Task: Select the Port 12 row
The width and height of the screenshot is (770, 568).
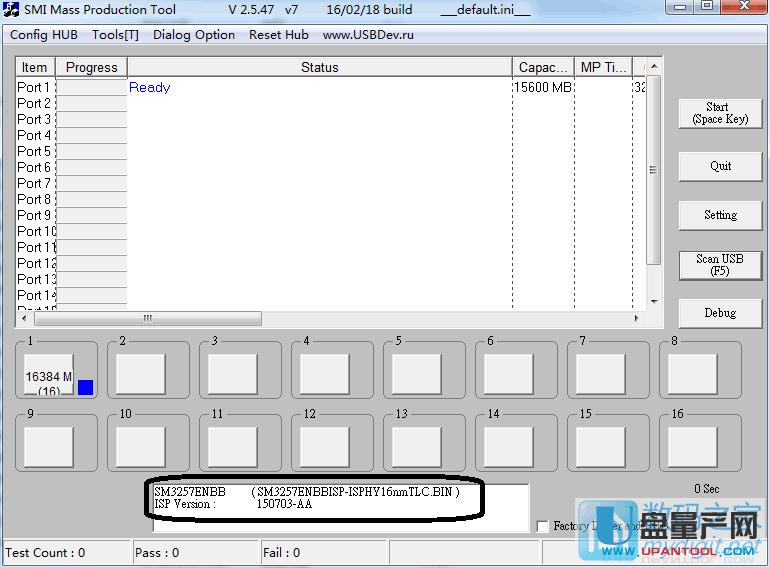Action: [x=331, y=263]
